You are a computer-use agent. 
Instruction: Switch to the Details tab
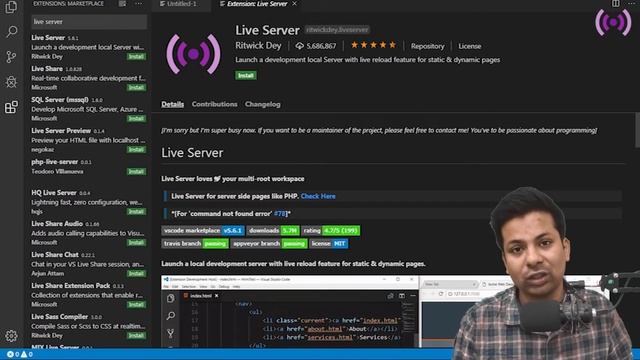click(x=172, y=104)
